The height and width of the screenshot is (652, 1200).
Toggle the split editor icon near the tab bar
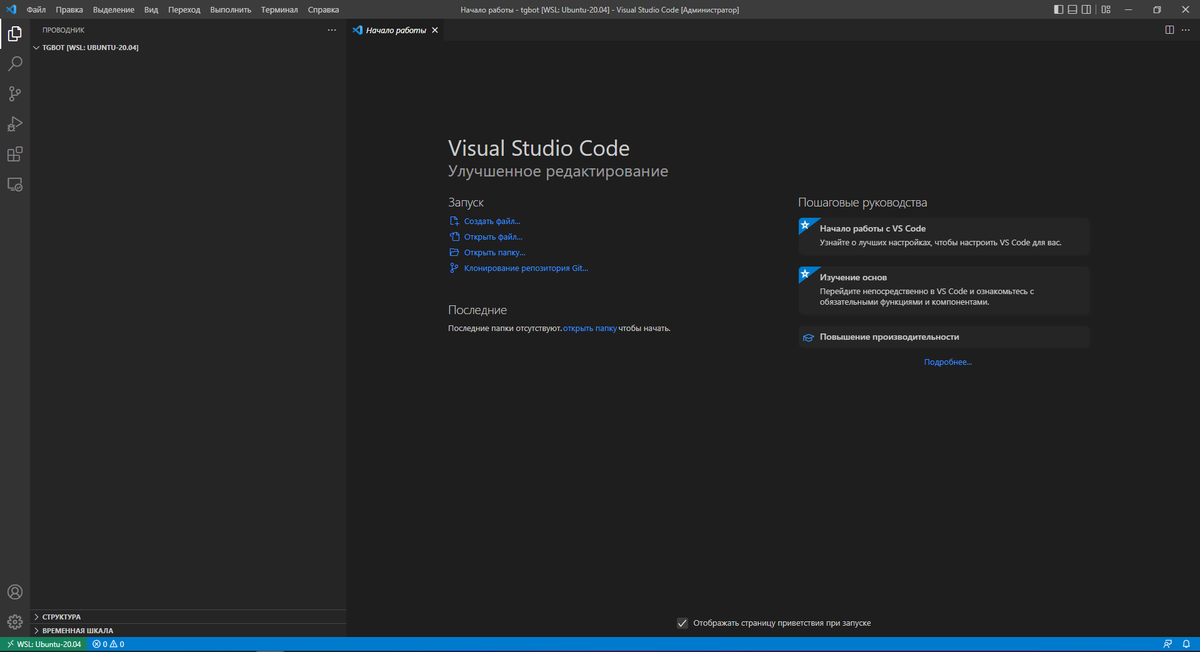click(1170, 30)
